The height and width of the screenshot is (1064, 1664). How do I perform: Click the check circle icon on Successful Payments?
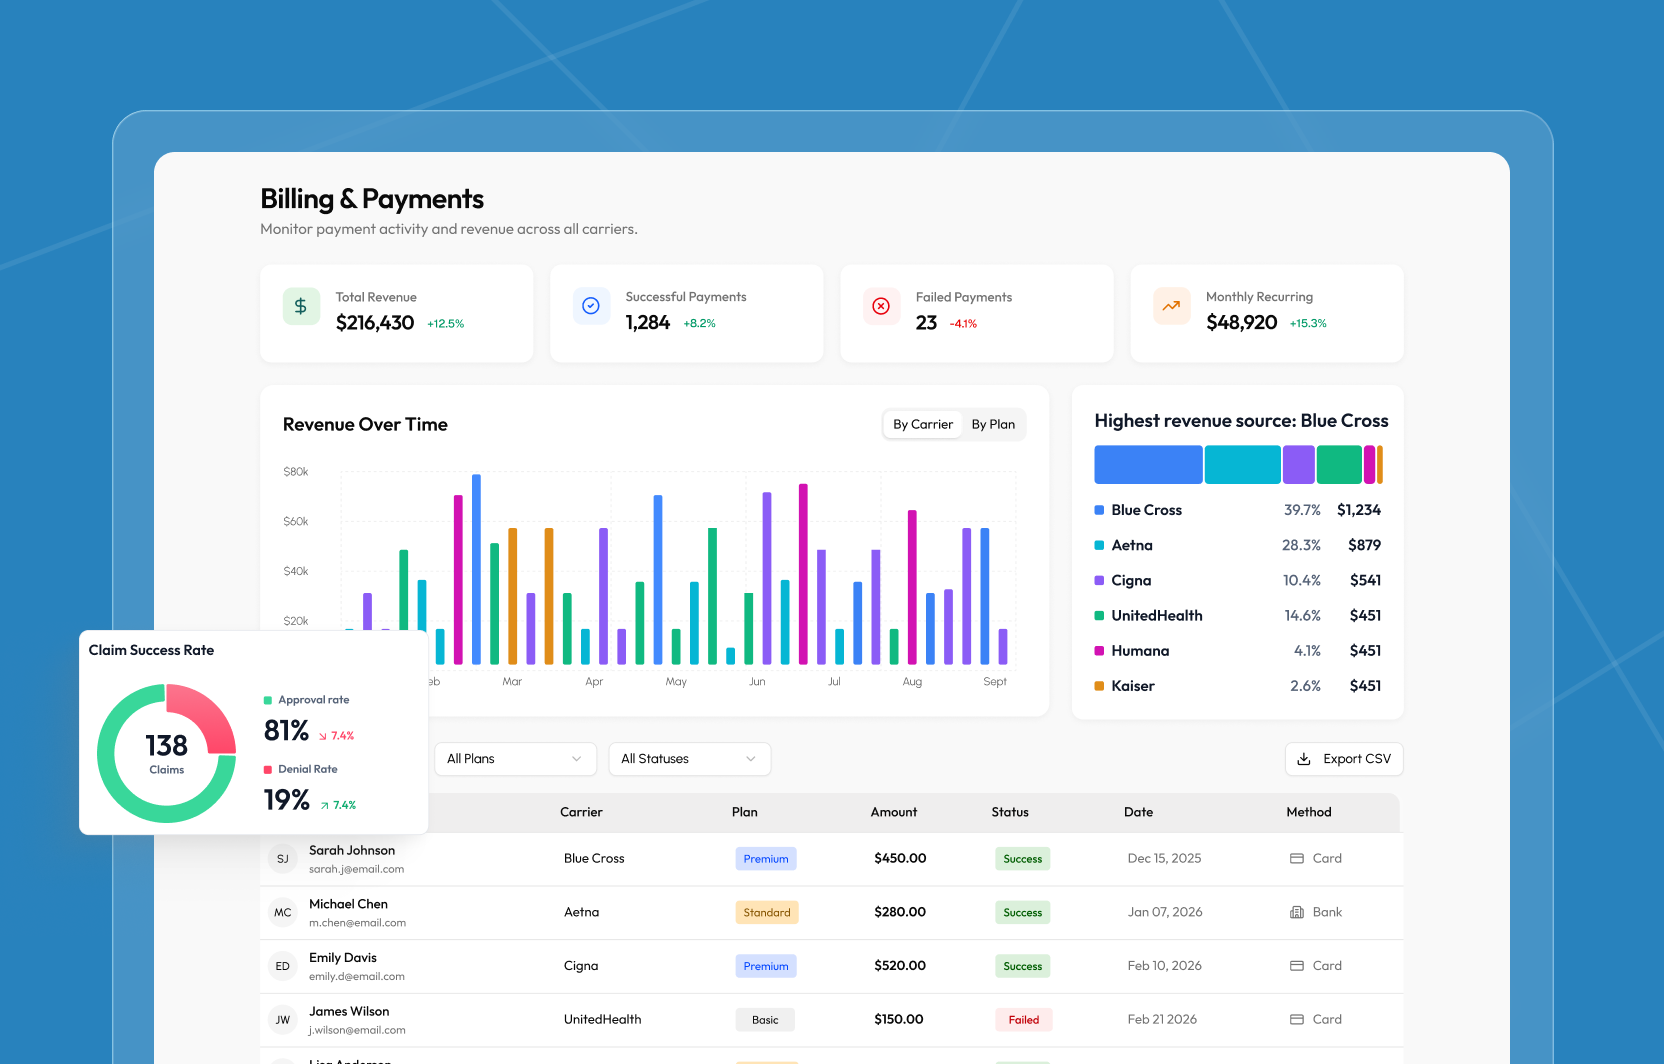point(591,306)
